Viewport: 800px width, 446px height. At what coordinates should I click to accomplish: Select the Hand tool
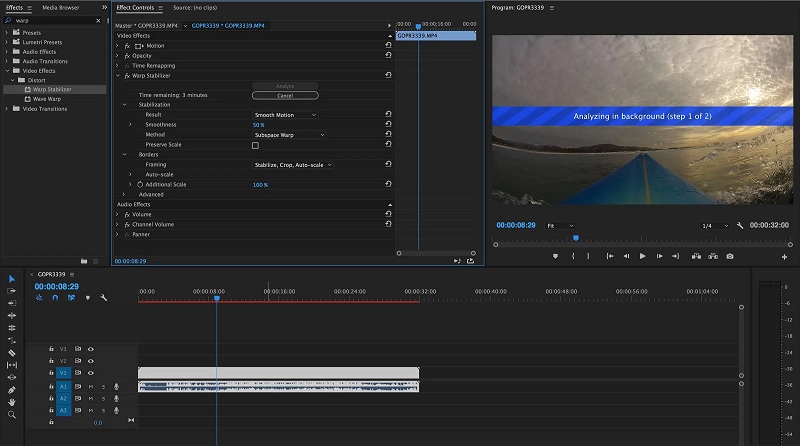[12, 402]
